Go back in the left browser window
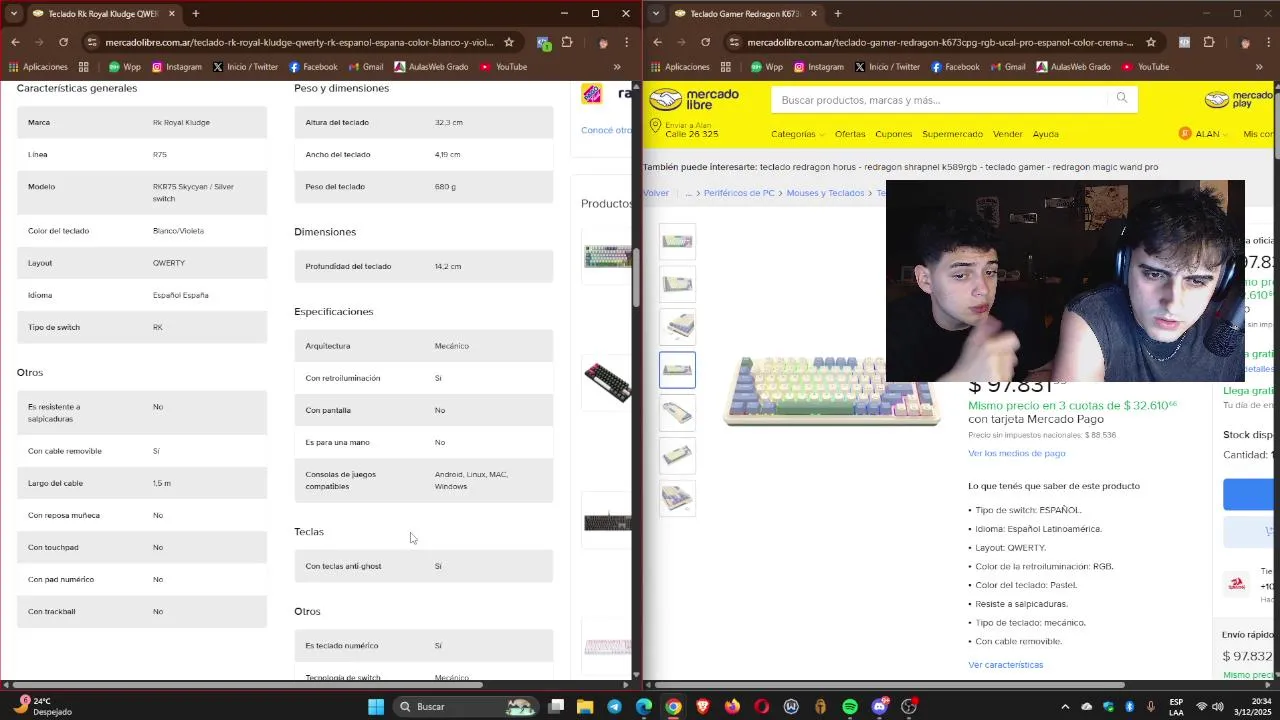Screen dimensions: 1280x720 point(15,42)
